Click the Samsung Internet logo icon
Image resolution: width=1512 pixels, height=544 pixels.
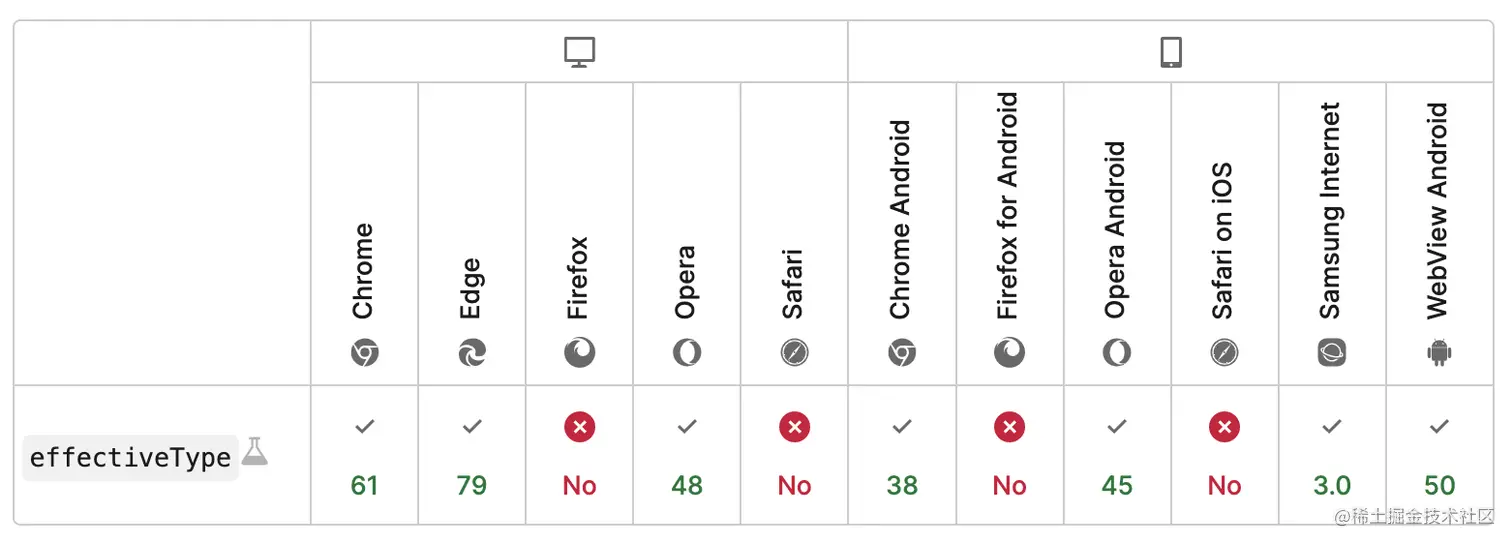[x=1332, y=352]
